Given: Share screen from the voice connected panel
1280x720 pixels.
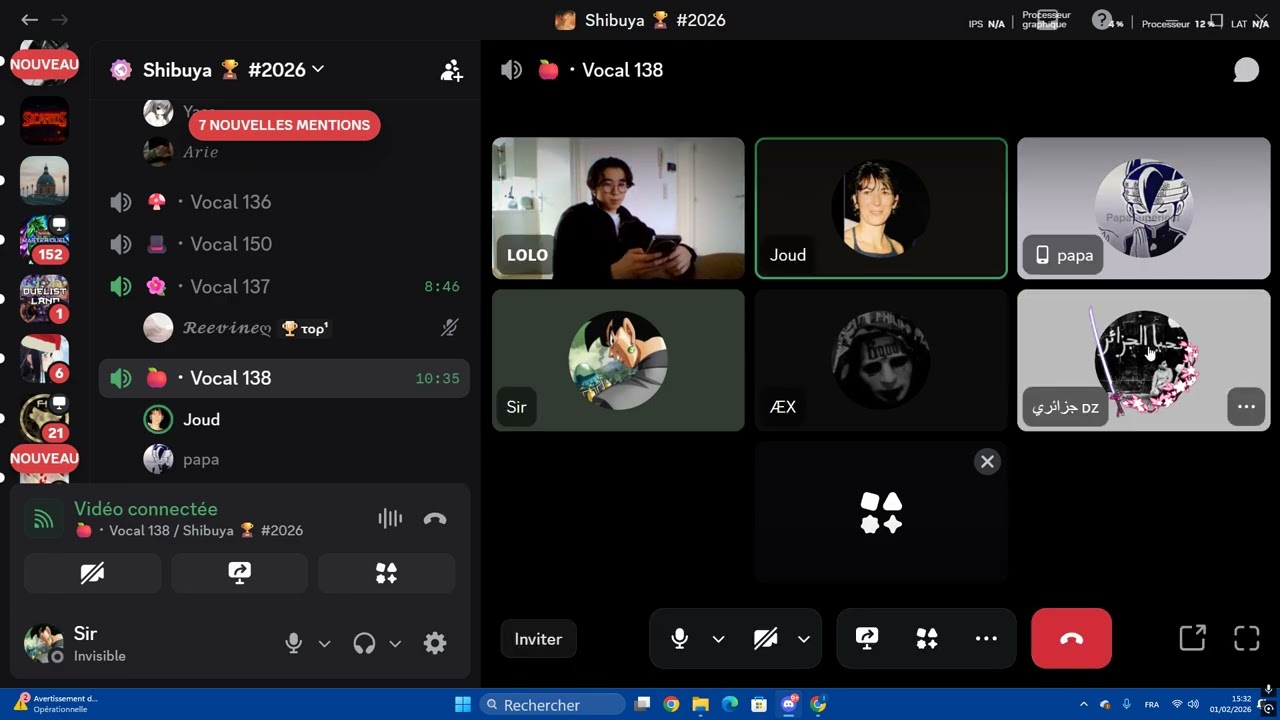Looking at the screenshot, I should coord(239,573).
